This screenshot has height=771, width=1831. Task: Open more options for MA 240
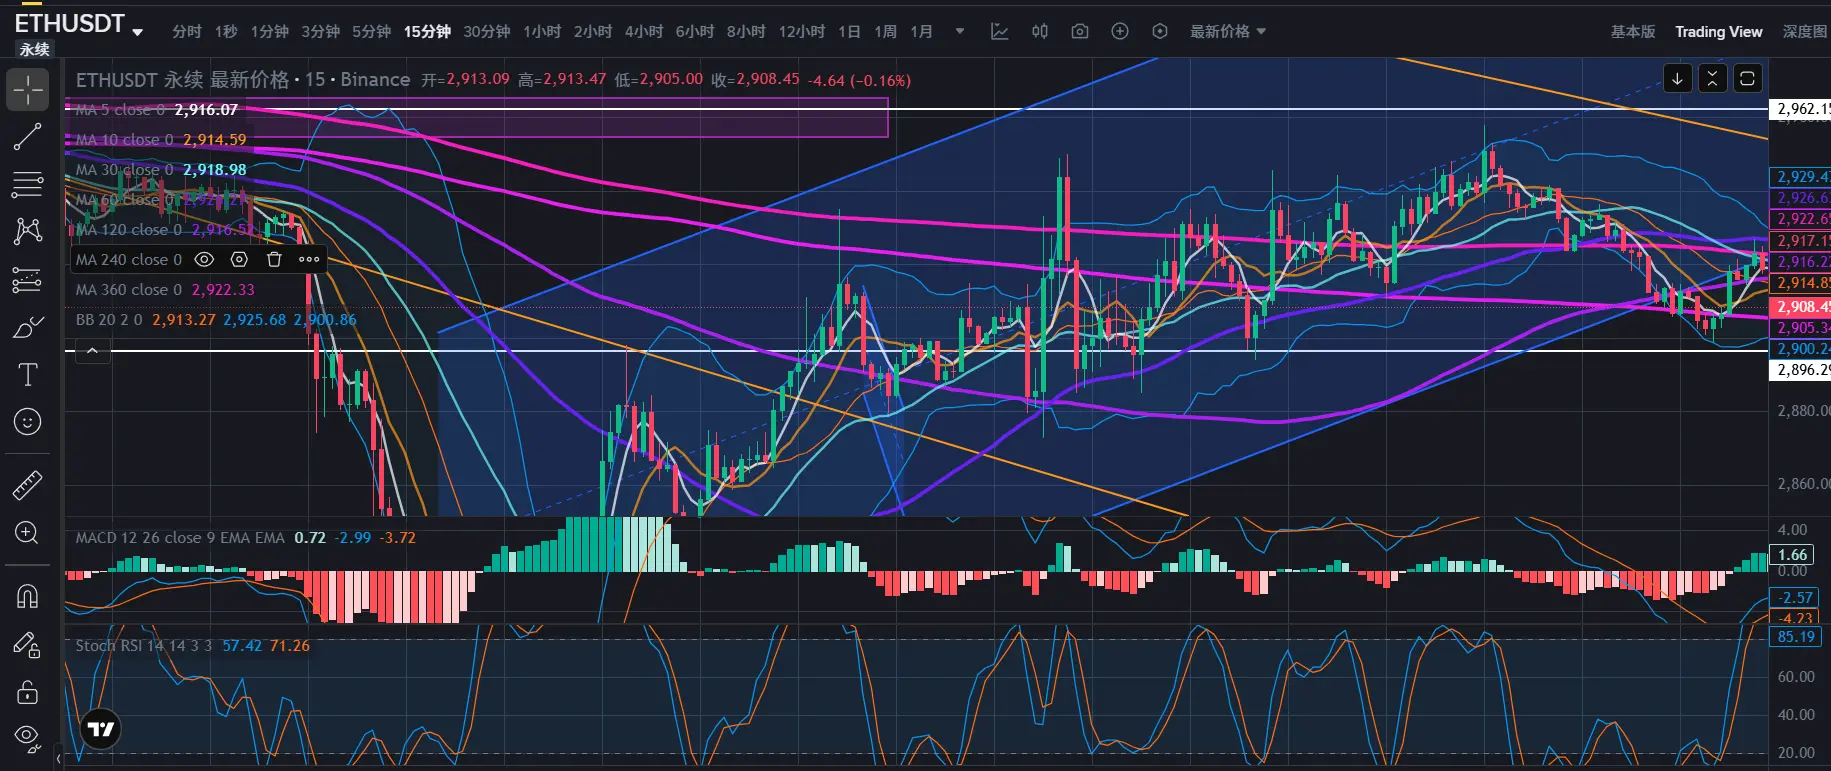pyautogui.click(x=309, y=259)
